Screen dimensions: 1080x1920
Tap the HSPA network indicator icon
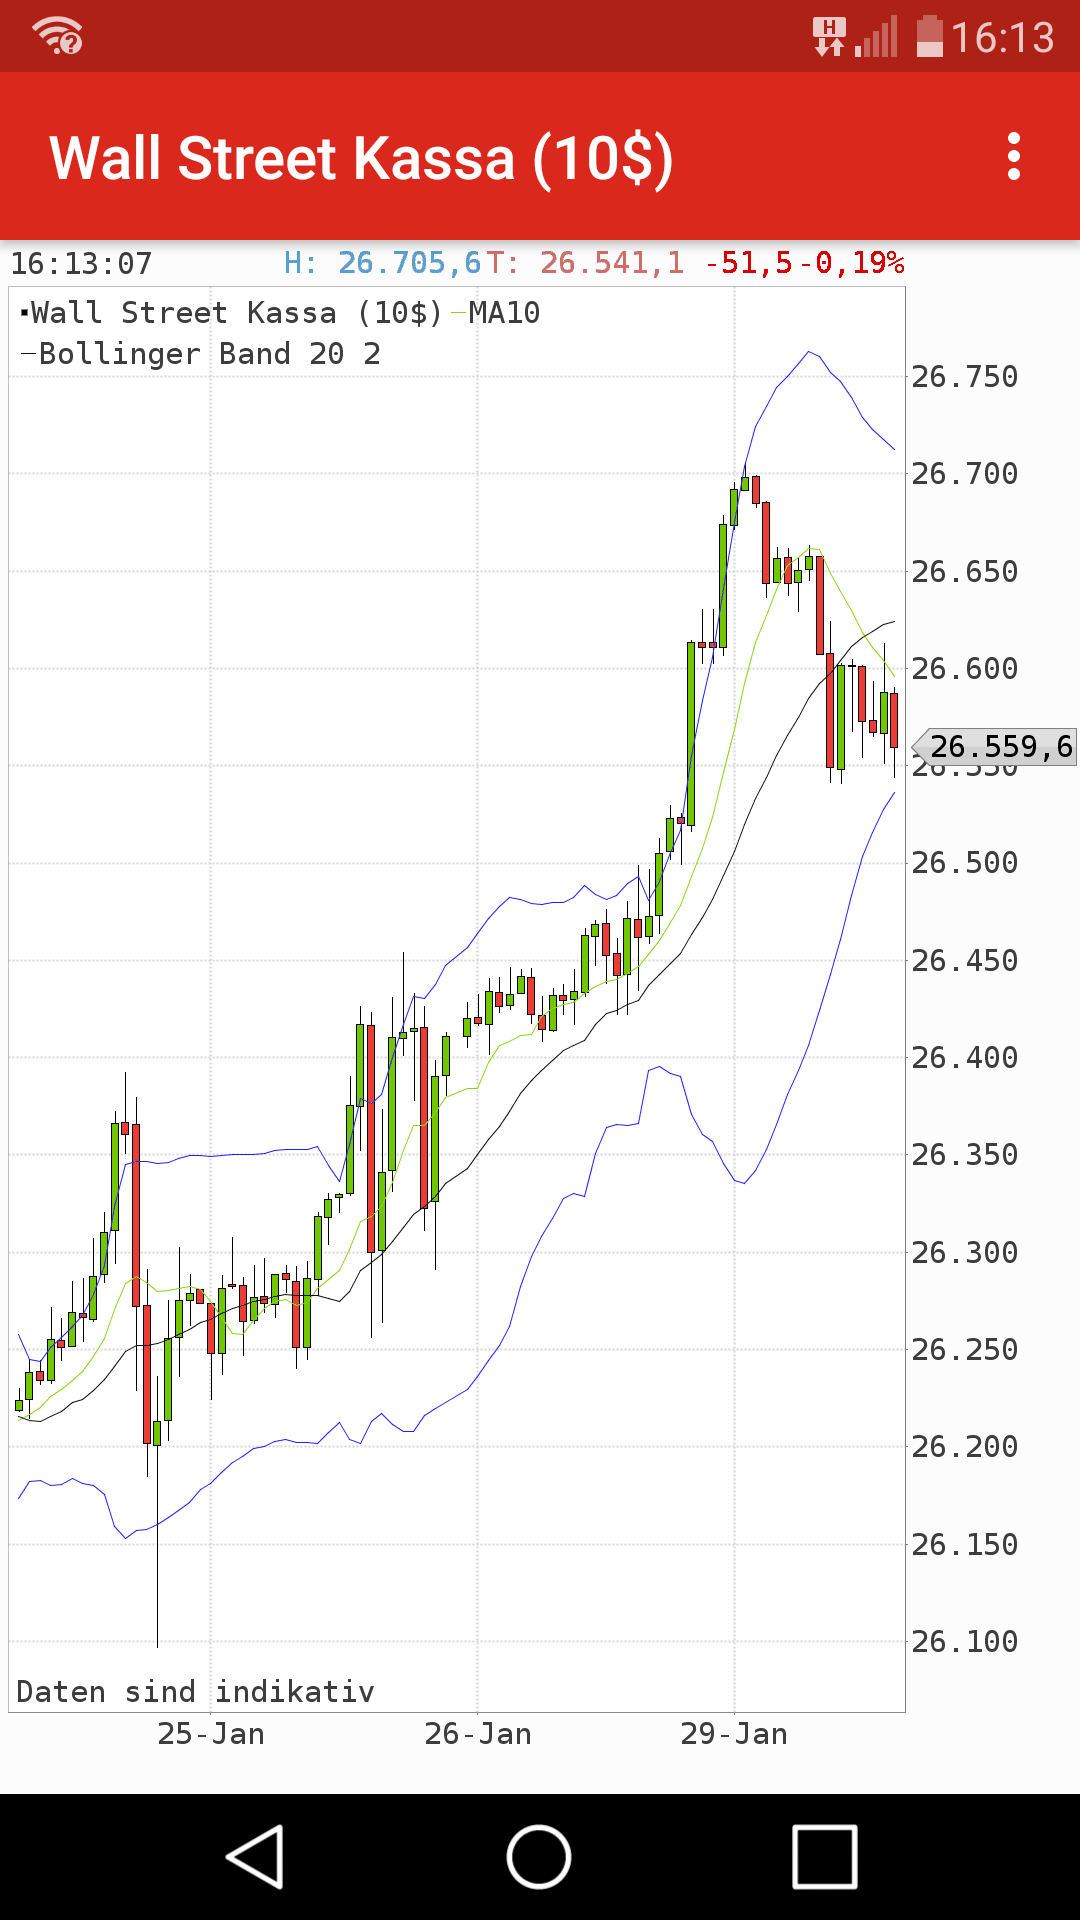point(828,36)
